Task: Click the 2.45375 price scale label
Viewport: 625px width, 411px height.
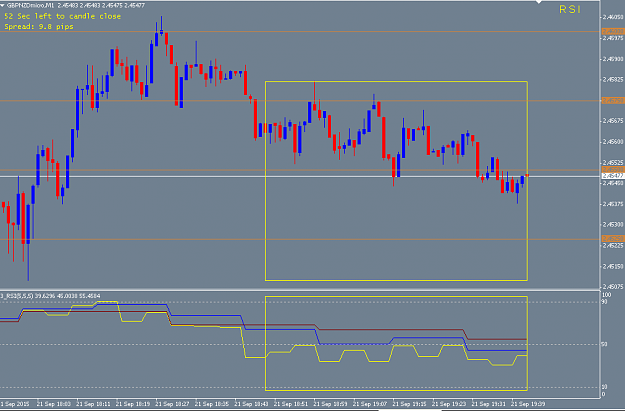Action: click(613, 204)
